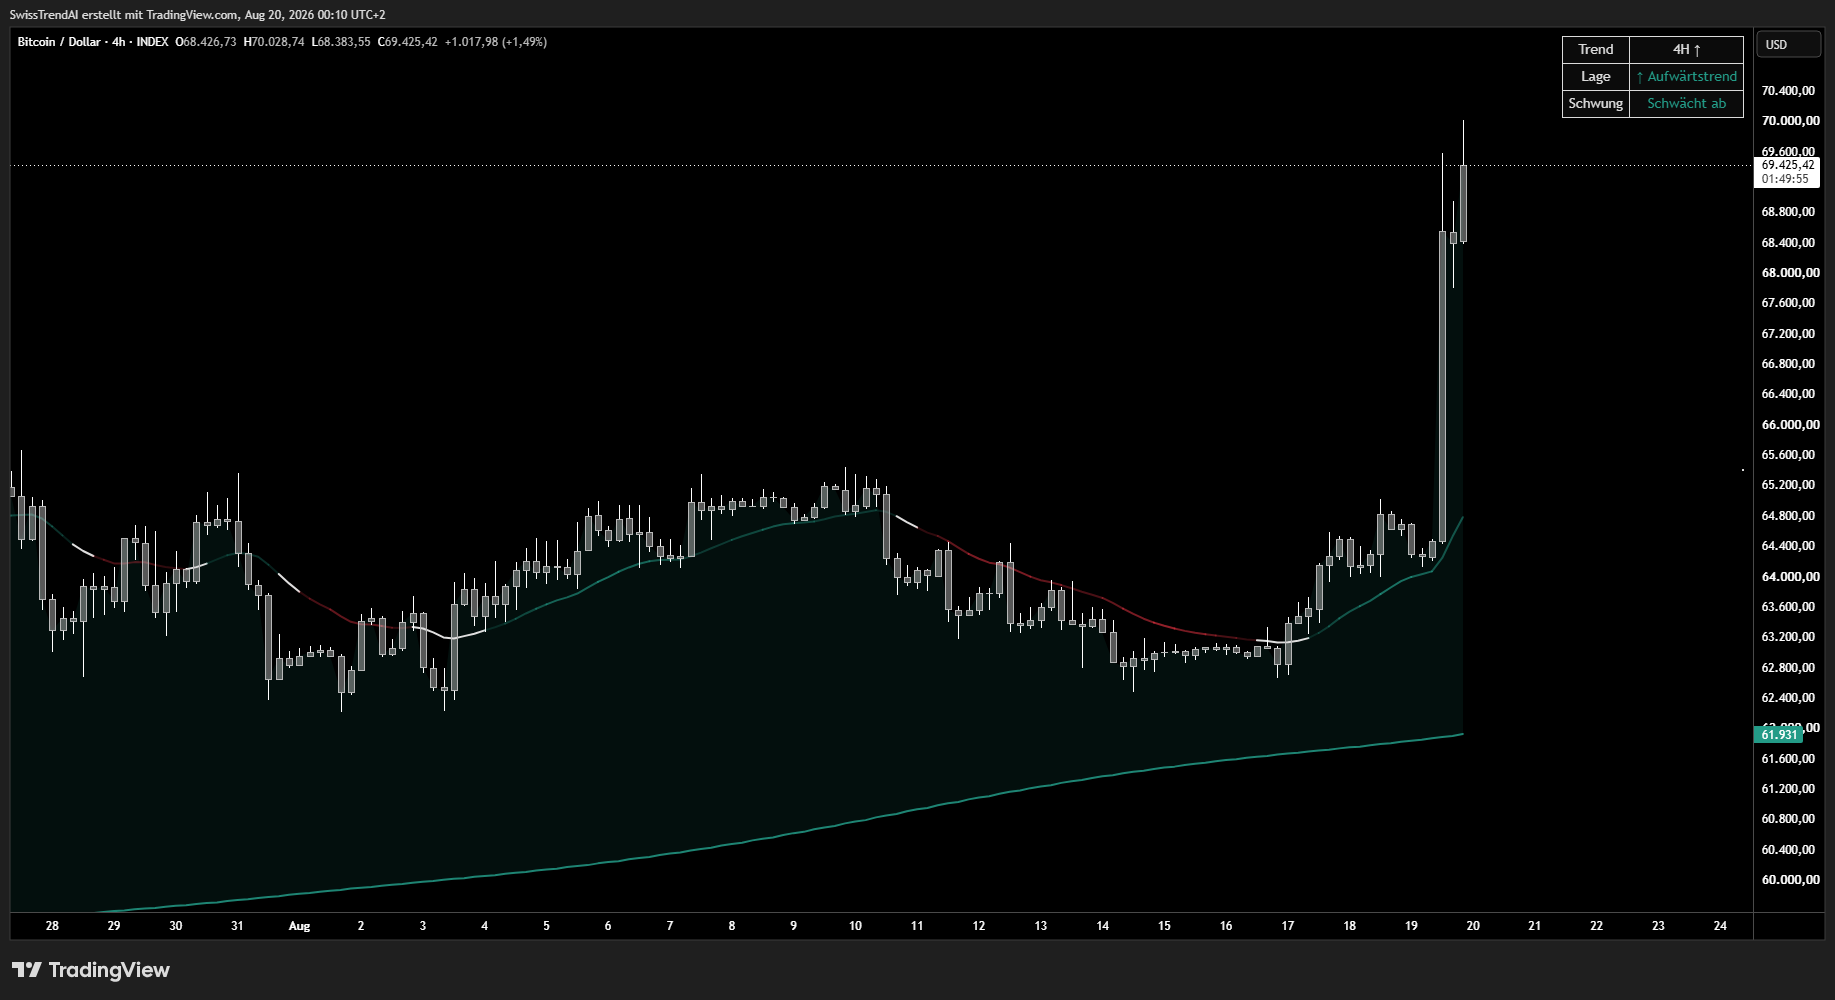Click the change value +1.017,98 (+1,49%)
This screenshot has width=1835, height=1000.
pos(496,42)
